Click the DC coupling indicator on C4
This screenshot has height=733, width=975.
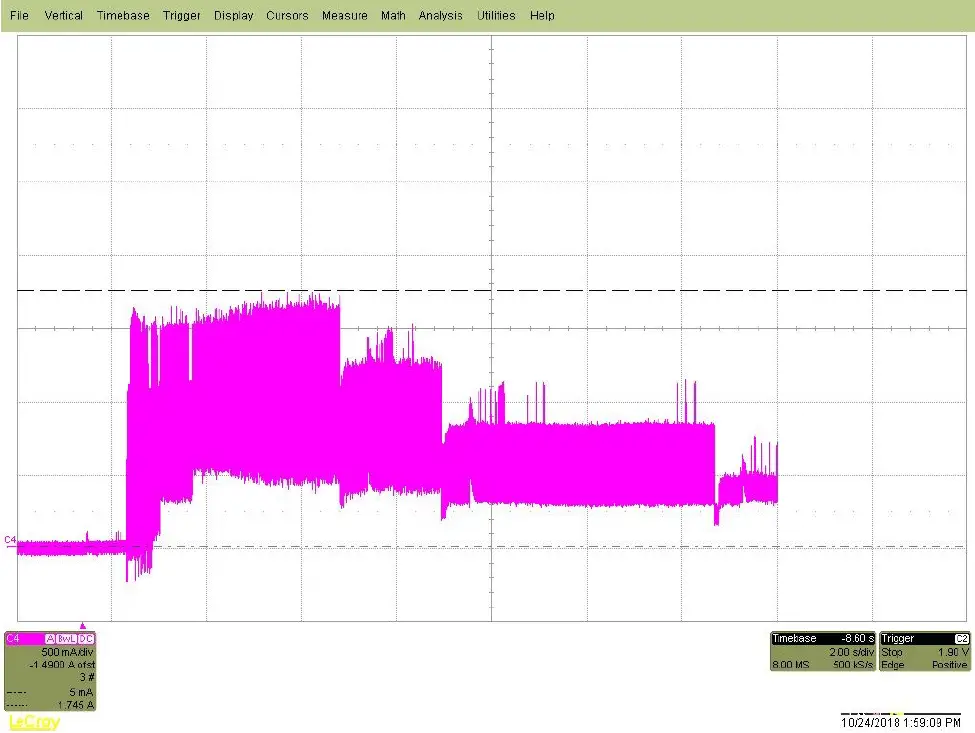[x=86, y=638]
